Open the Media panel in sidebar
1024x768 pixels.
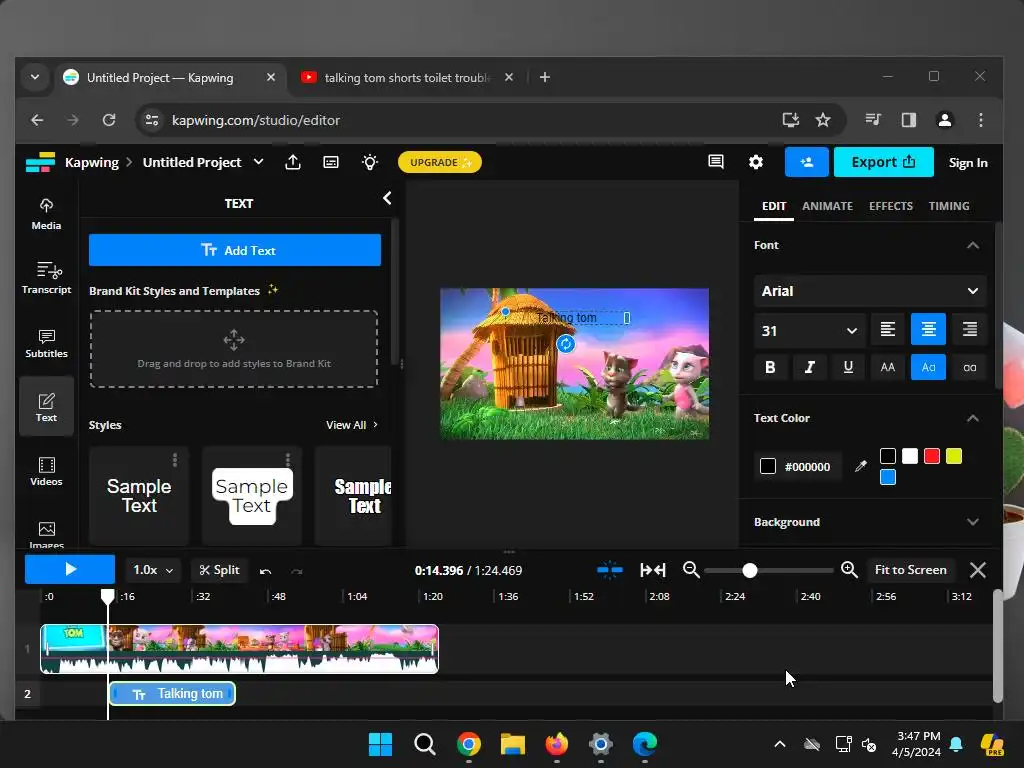46,214
